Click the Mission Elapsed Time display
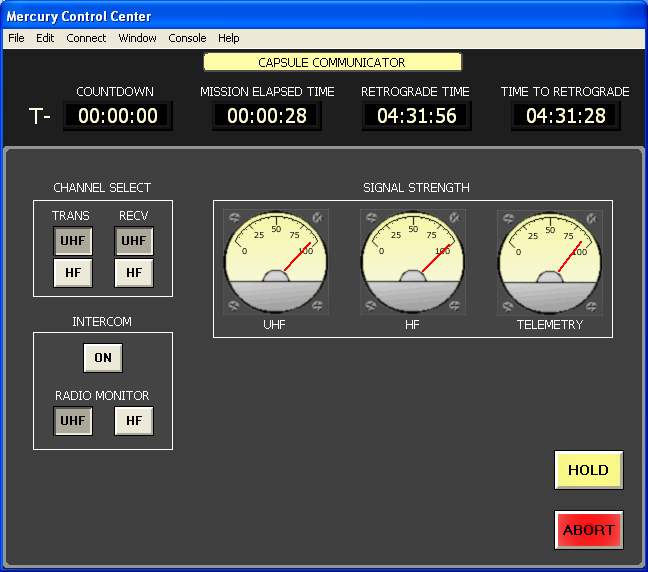 click(x=266, y=116)
